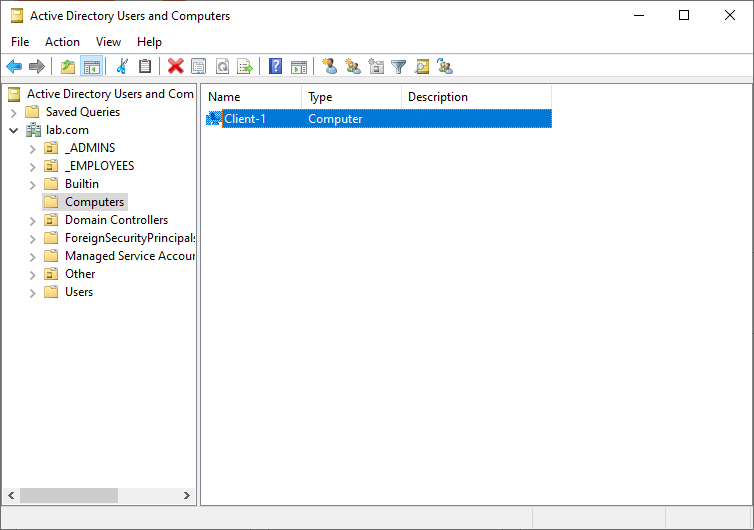Select the Saved Queries folder
The image size is (754, 530).
(83, 112)
